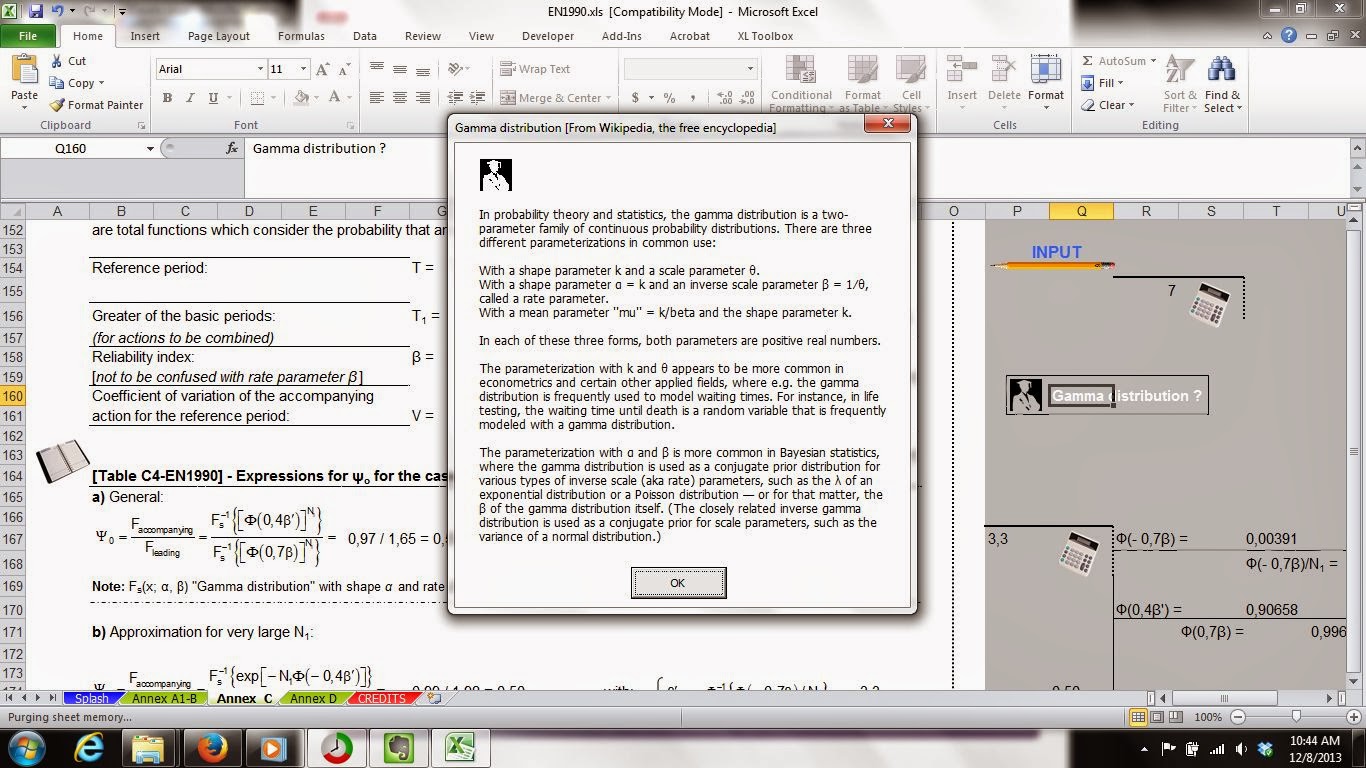The height and width of the screenshot is (768, 1366).
Task: Decrease font size with shrink font icon
Action: 345,69
